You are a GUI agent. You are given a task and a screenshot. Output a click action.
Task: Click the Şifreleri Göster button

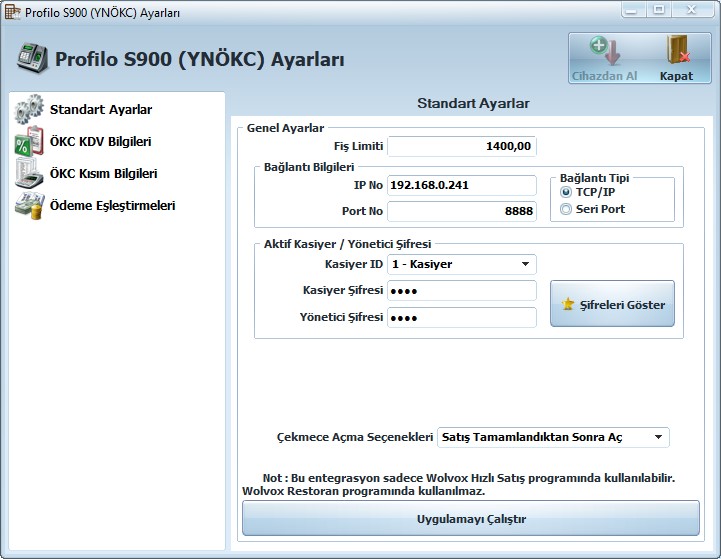(612, 304)
